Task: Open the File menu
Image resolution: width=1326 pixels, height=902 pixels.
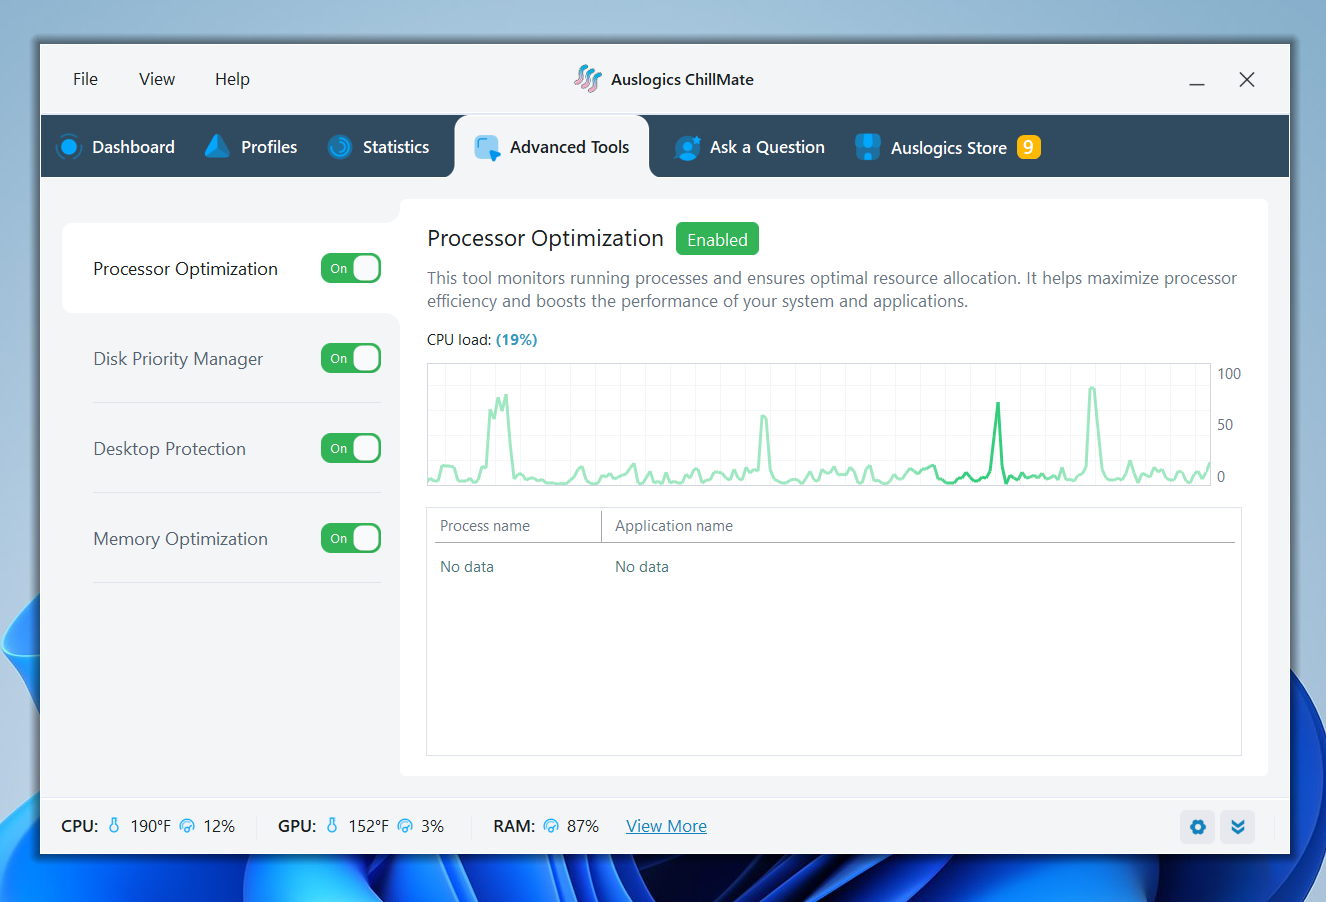Action: click(x=85, y=79)
